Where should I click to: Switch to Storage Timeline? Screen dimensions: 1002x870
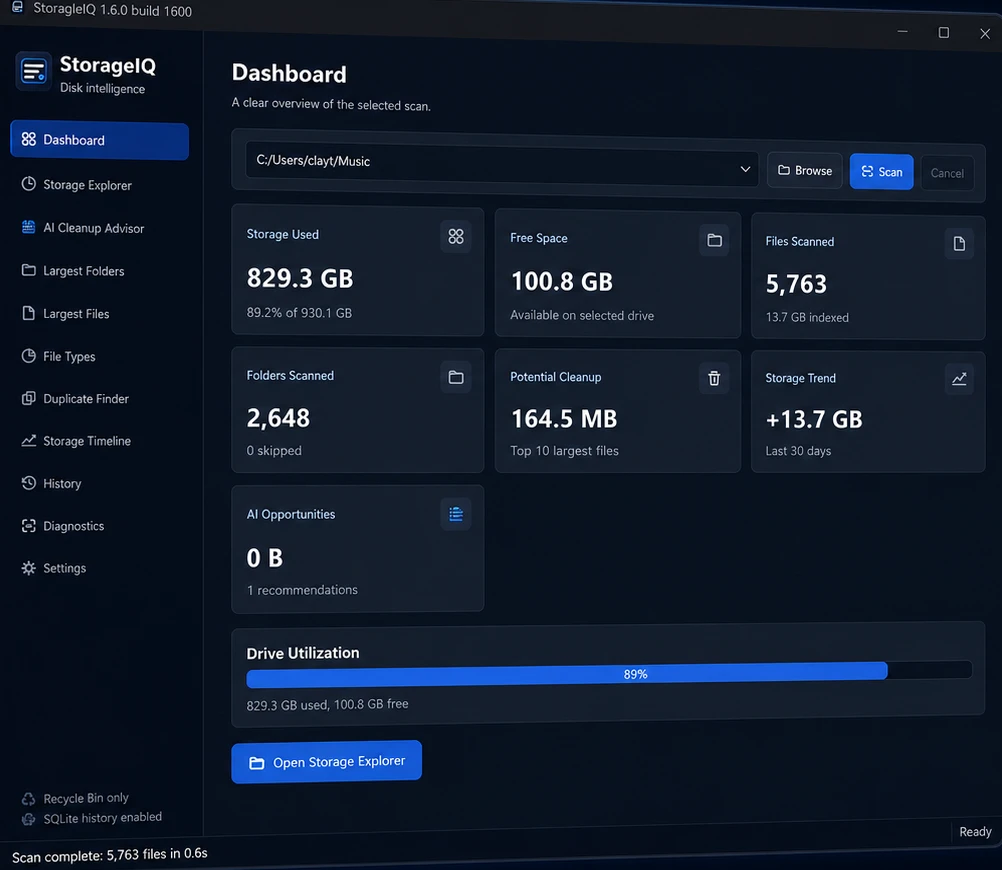(x=100, y=440)
